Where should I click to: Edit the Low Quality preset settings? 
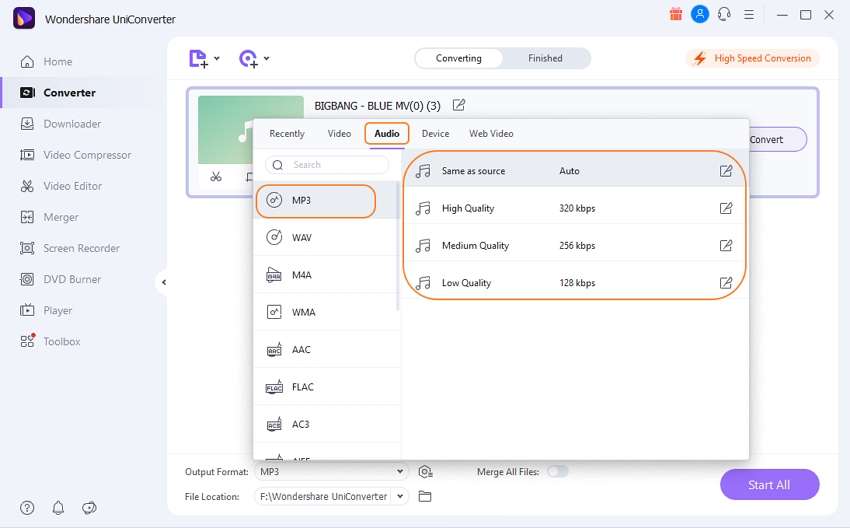pos(725,283)
